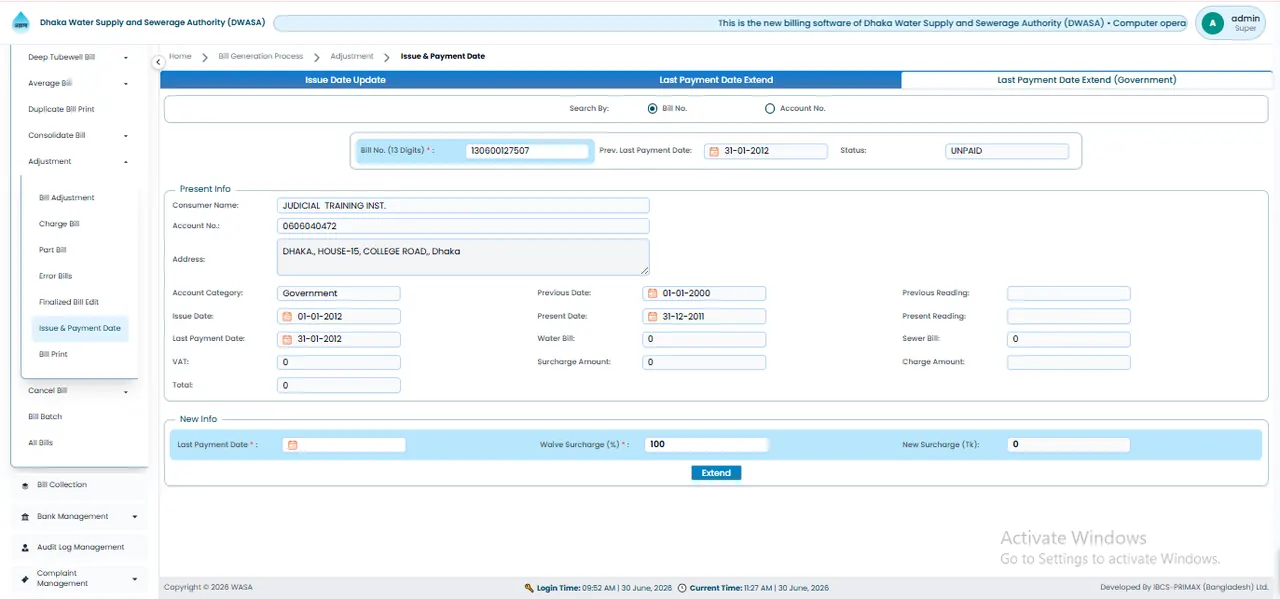Screen dimensions: 1280x599
Task: Click the admin avatar circle
Action: (1213, 23)
